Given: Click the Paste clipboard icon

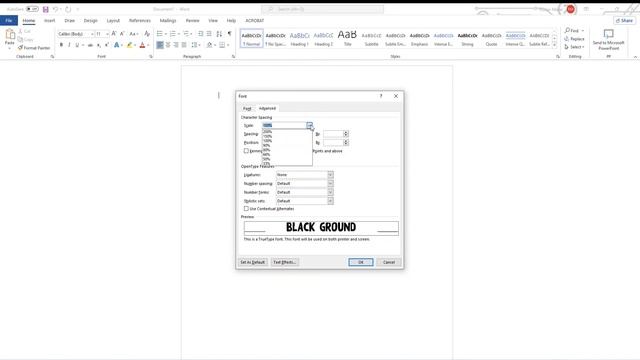Looking at the screenshot, I should [x=9, y=35].
